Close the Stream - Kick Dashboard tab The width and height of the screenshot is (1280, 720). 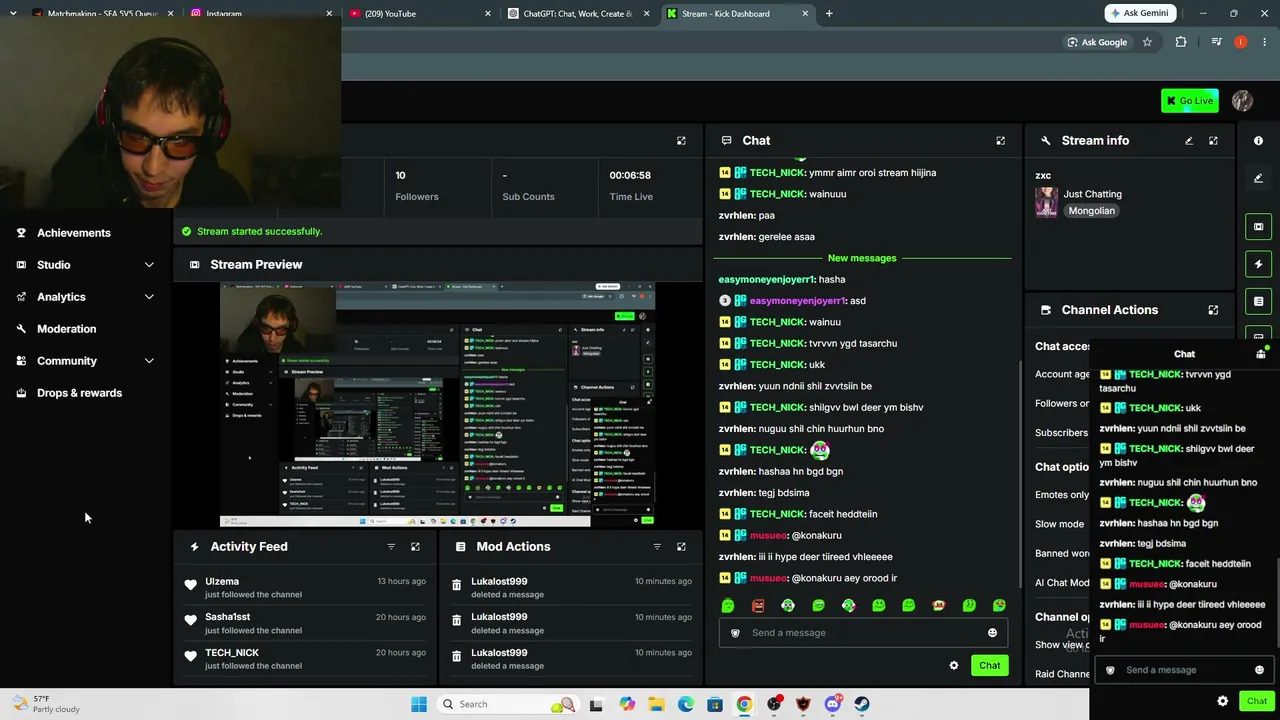[805, 14]
